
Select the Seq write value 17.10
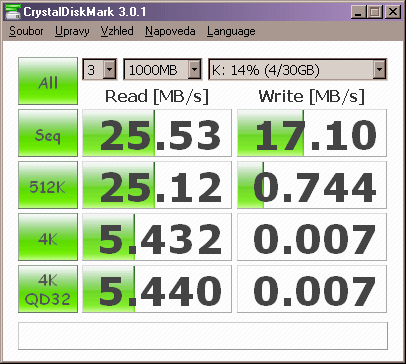pyautogui.click(x=312, y=133)
